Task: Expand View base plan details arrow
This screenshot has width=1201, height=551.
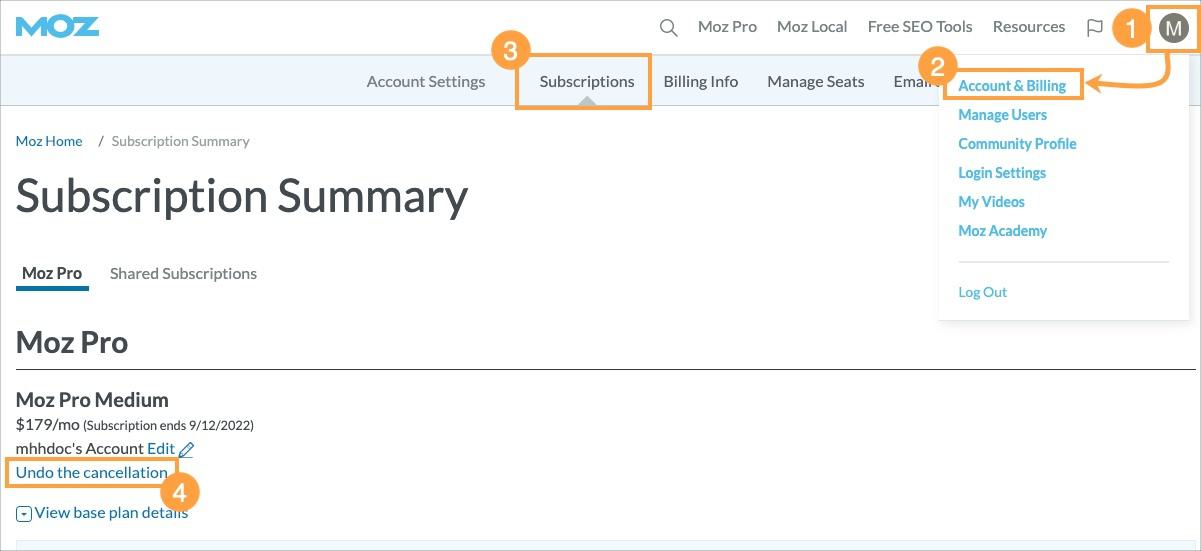Action: click(x=25, y=514)
